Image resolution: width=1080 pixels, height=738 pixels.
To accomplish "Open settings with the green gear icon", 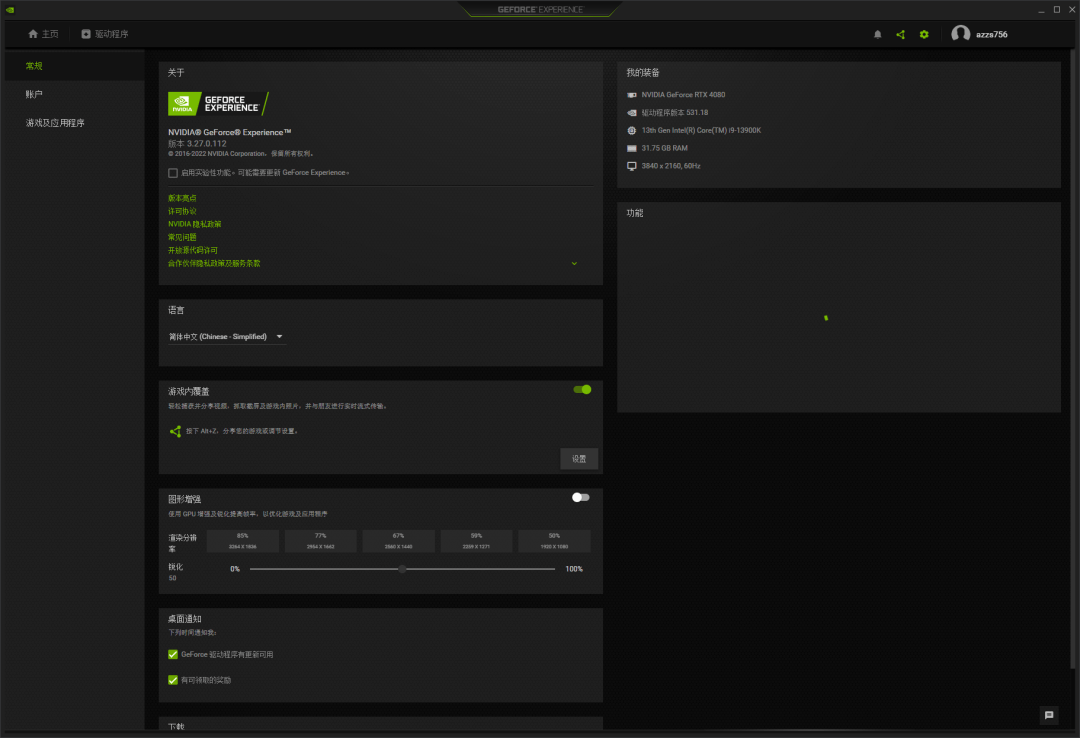I will [x=924, y=34].
